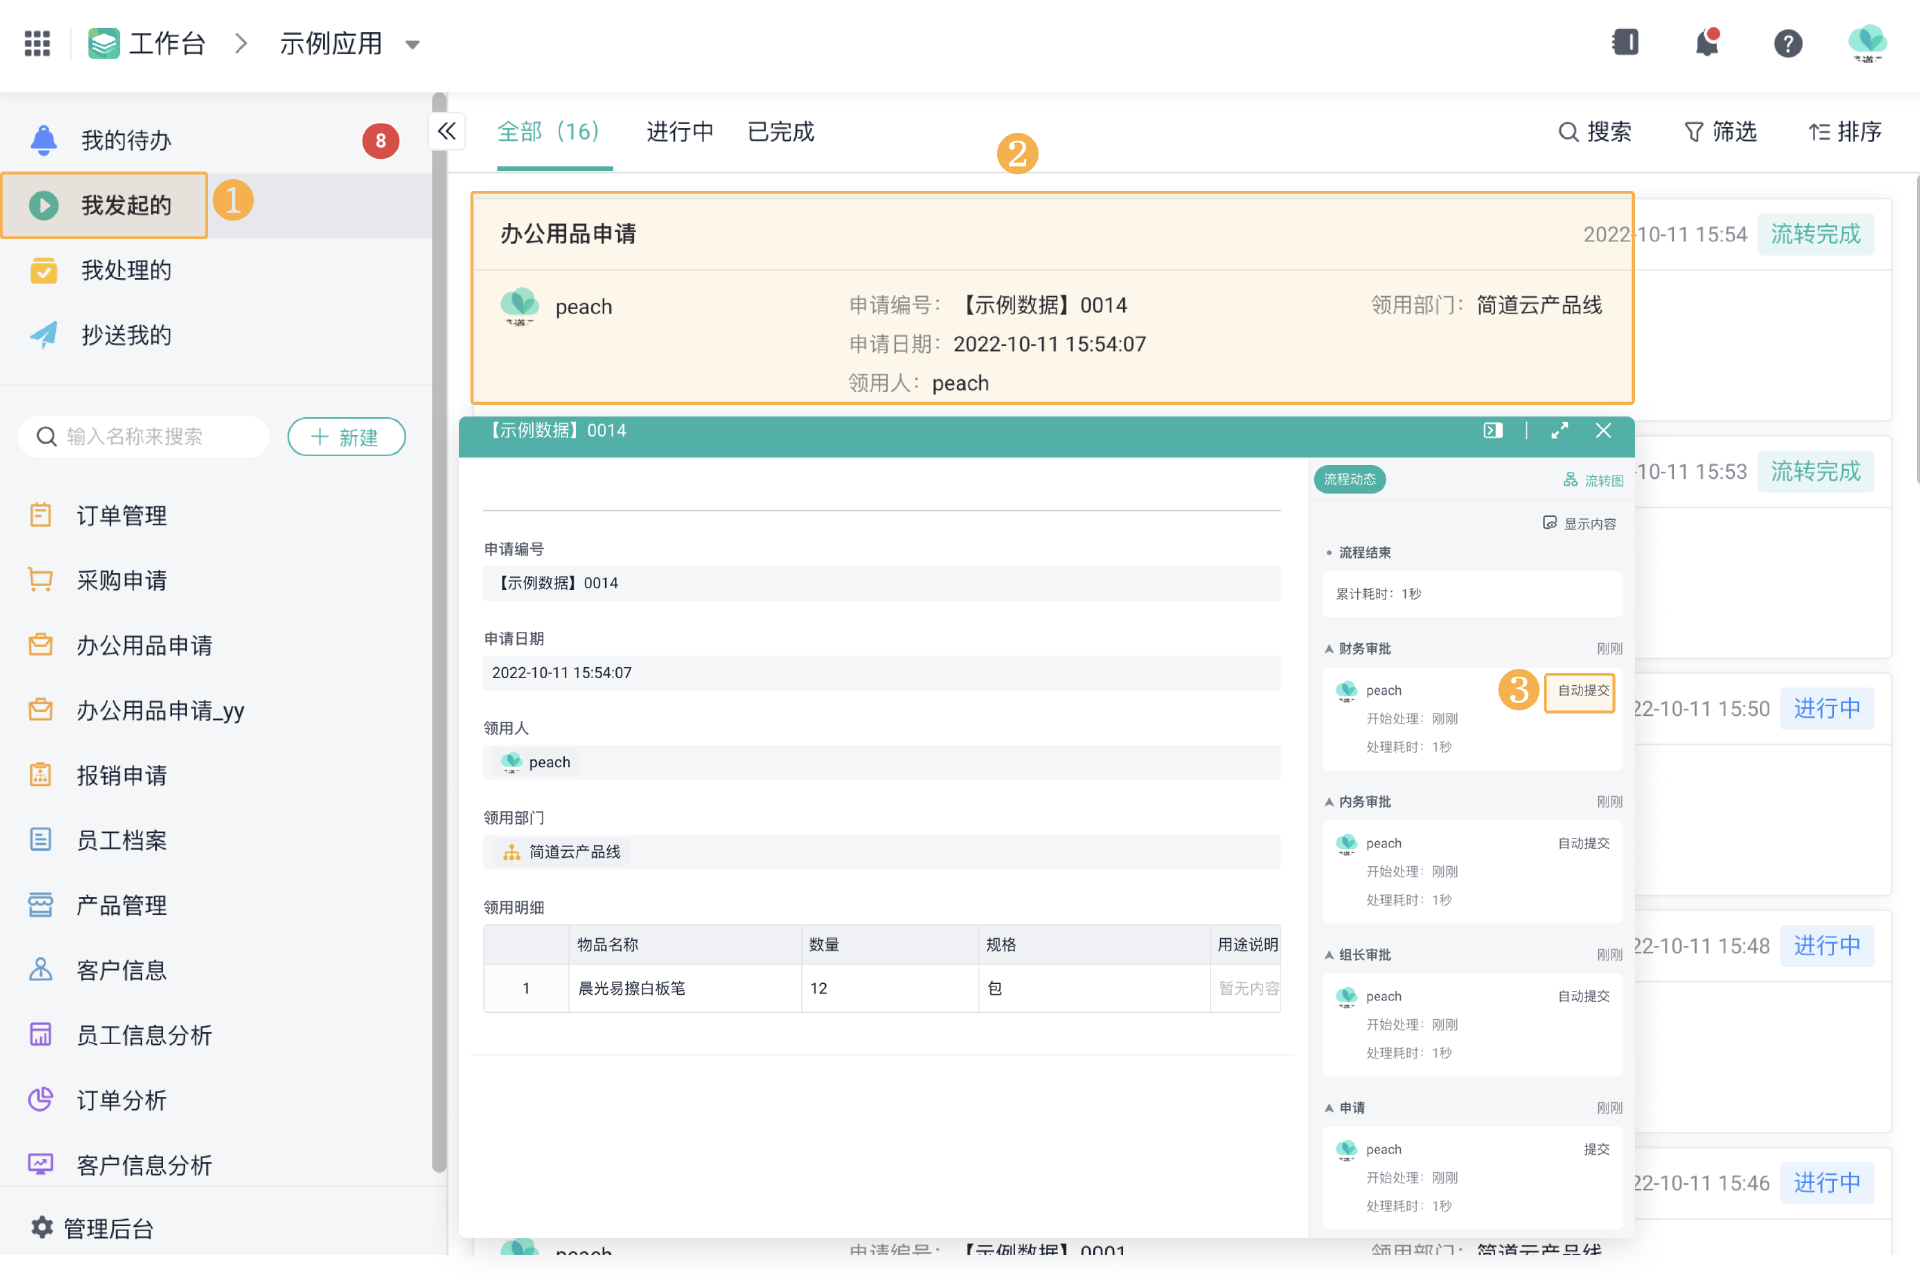Click the user avatar at top right
Viewport: 1920px width, 1284px height.
(x=1866, y=43)
